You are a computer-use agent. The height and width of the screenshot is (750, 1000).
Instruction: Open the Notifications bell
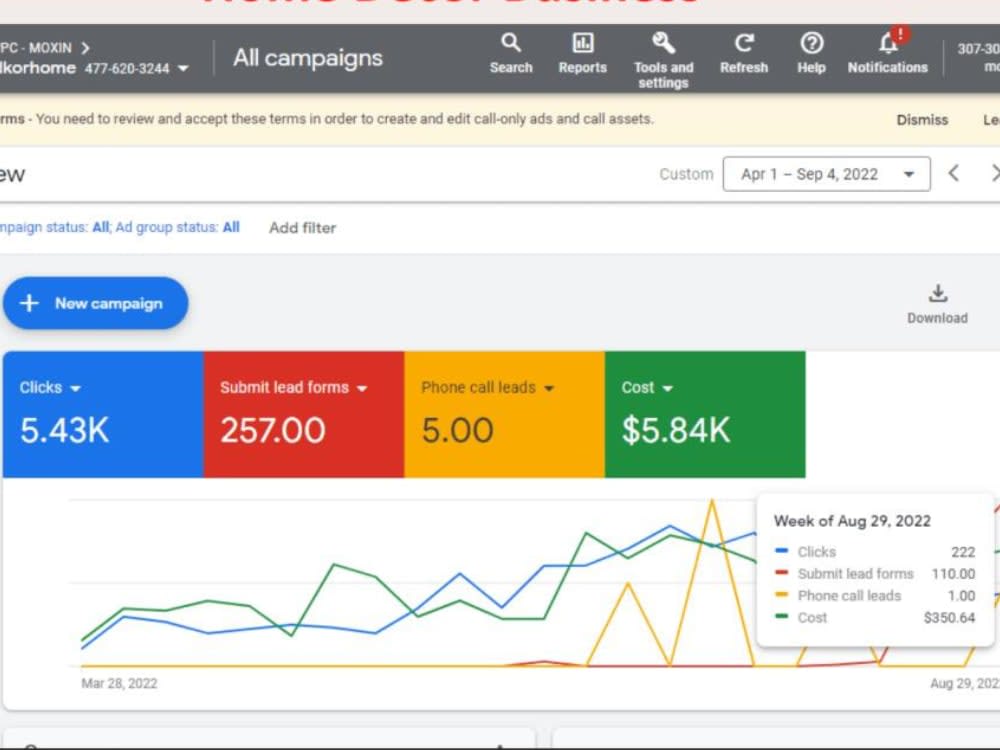tap(888, 43)
